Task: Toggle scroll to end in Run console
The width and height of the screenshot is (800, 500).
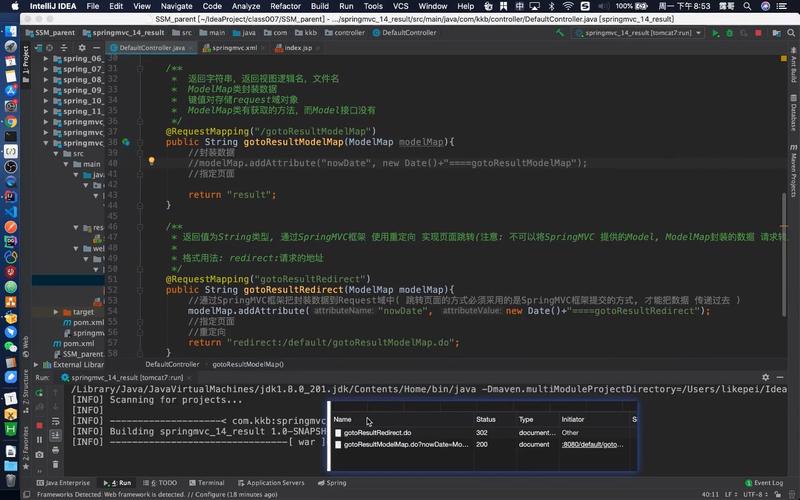Action: [56, 435]
